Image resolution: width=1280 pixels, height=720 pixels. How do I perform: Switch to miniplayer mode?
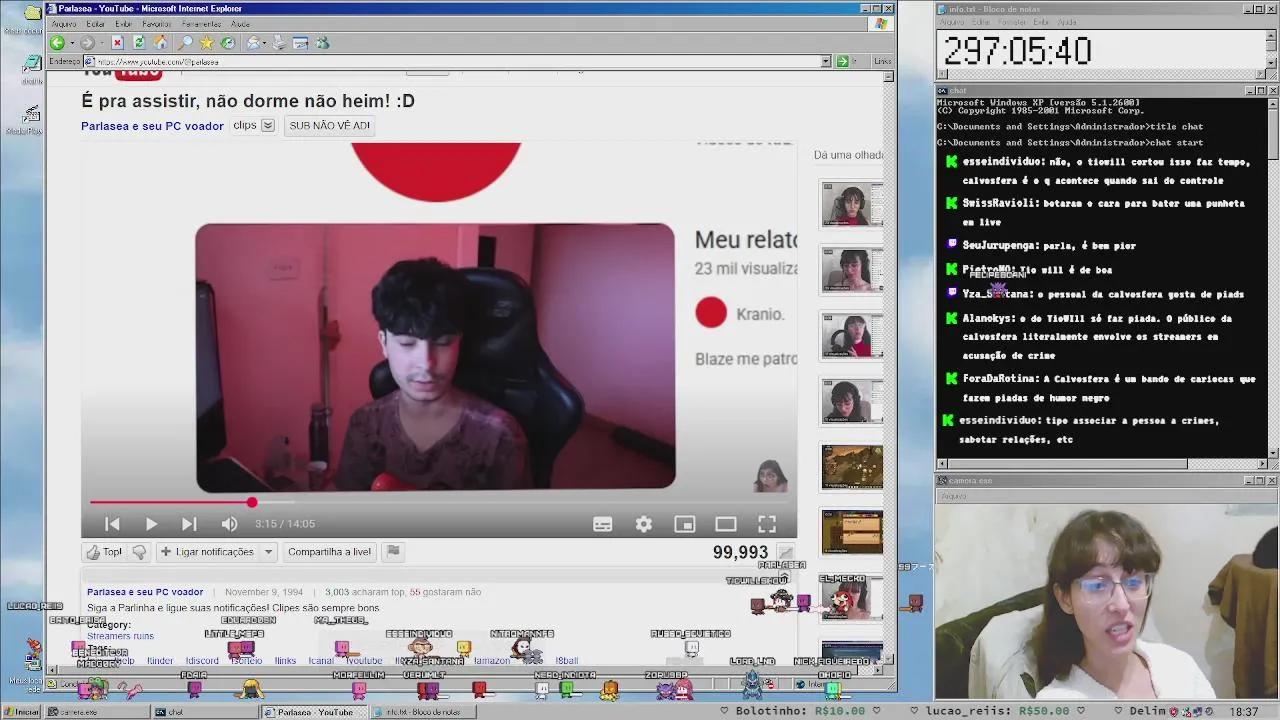click(x=685, y=524)
